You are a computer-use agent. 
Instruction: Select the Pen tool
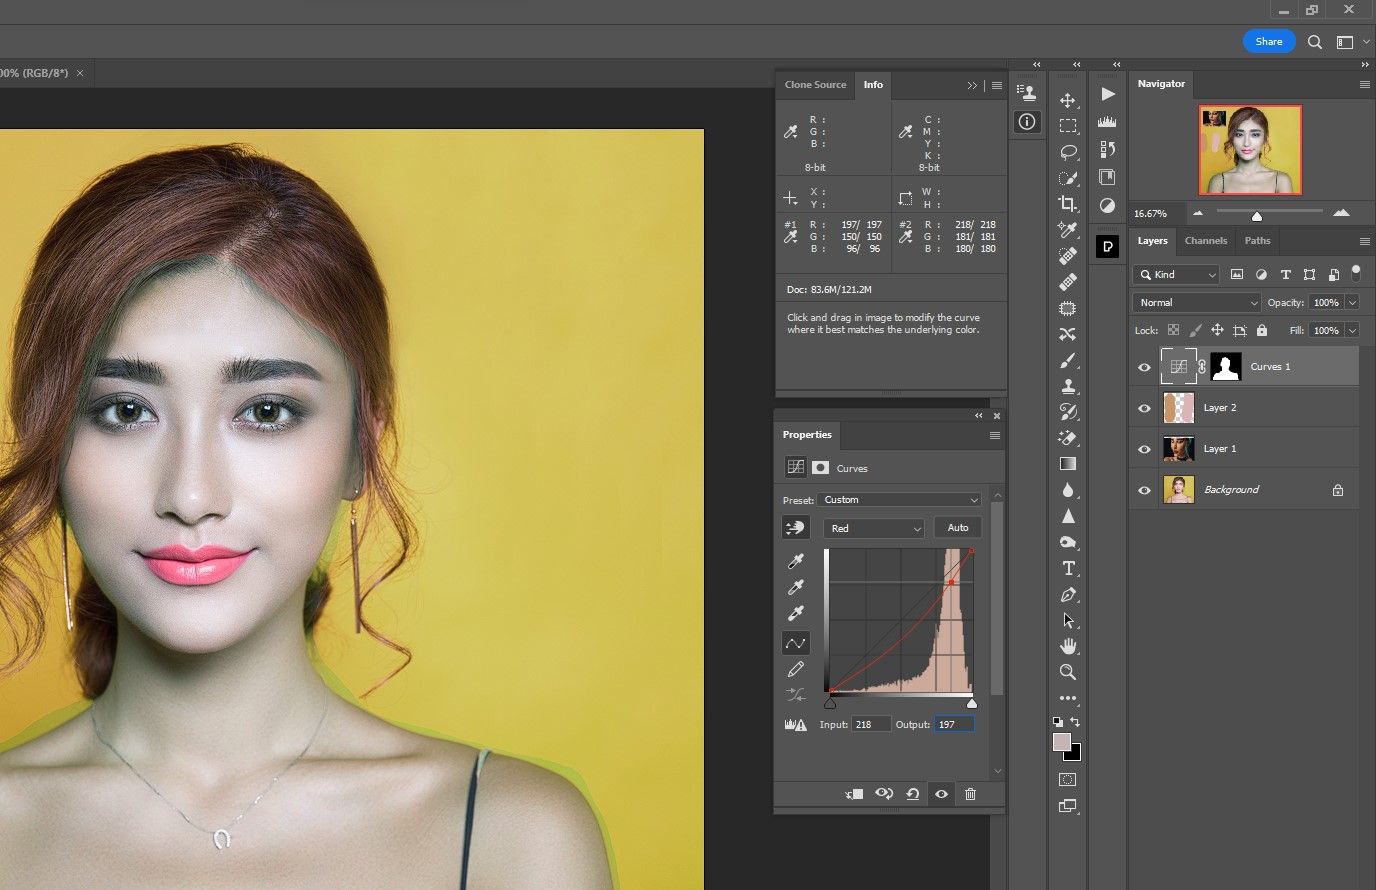coord(1068,594)
